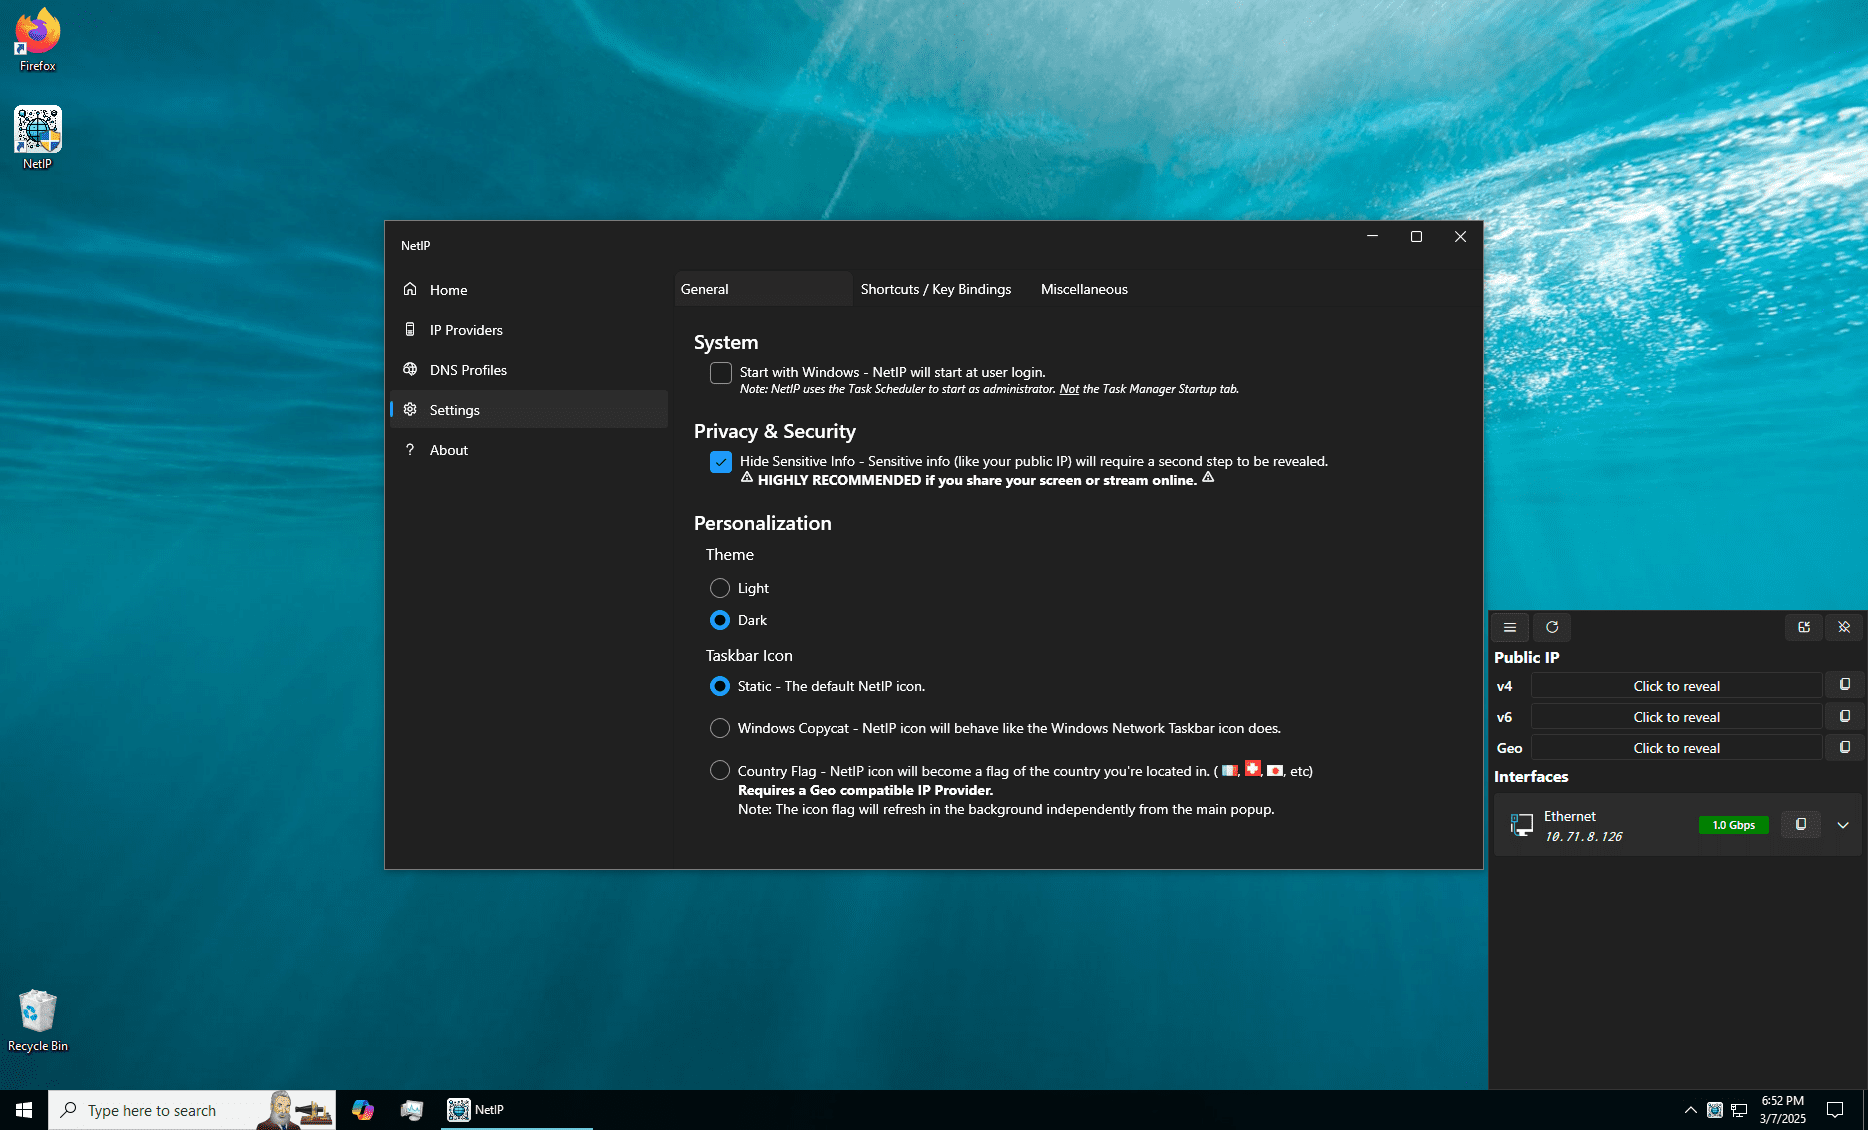
Task: Click the 1.0 Gbps speed badge
Action: [1734, 825]
